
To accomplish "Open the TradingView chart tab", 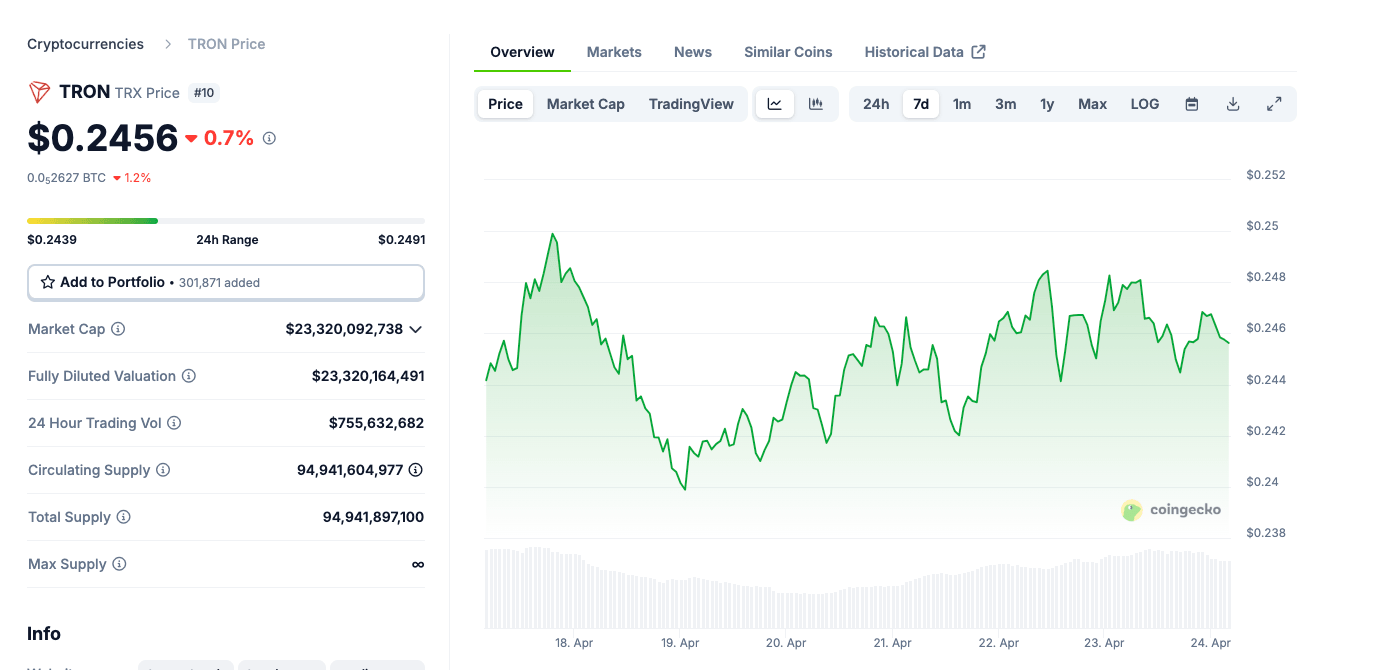I will click(x=691, y=103).
